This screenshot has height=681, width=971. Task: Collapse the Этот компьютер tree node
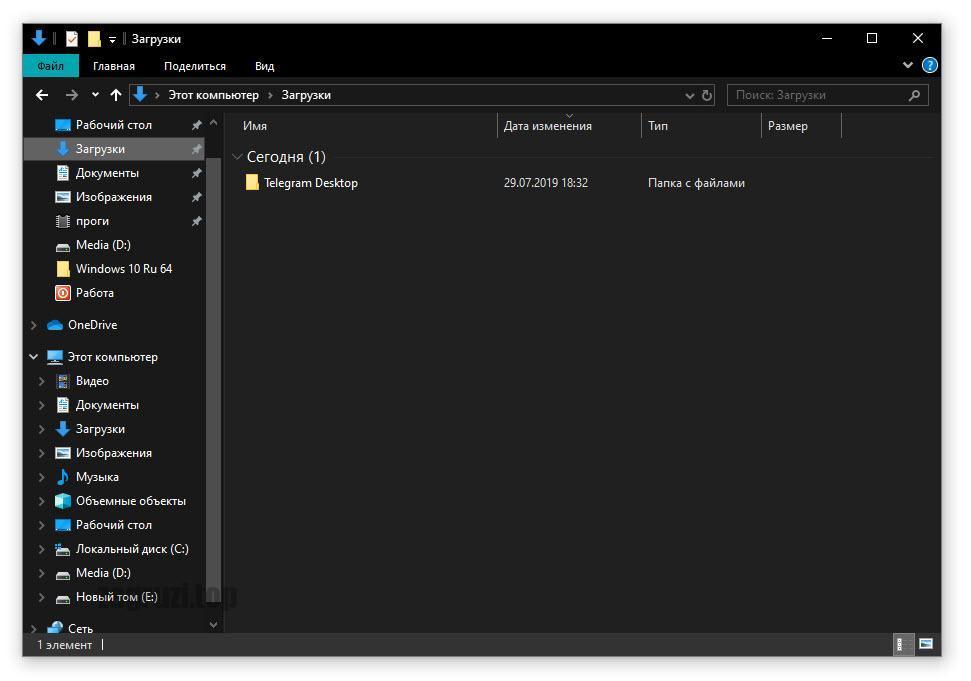click(33, 357)
